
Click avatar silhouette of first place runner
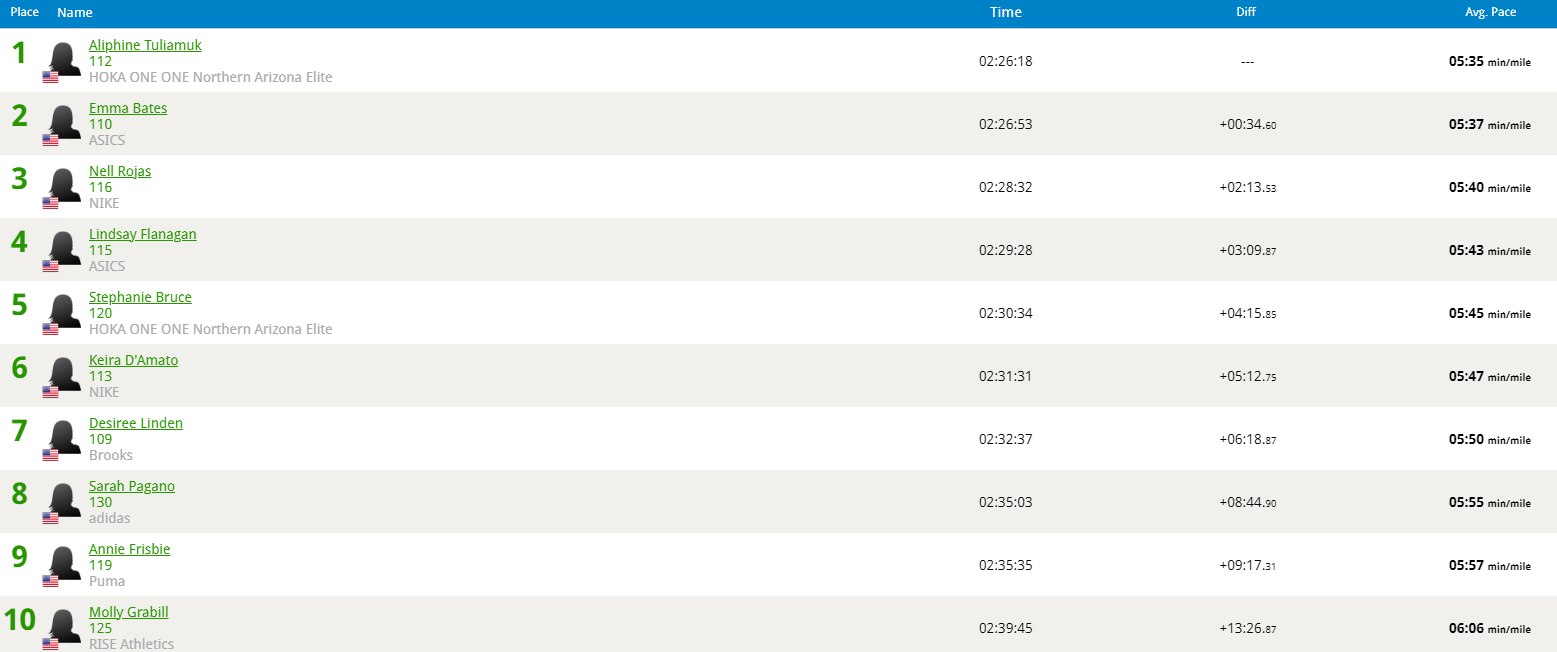click(x=64, y=59)
